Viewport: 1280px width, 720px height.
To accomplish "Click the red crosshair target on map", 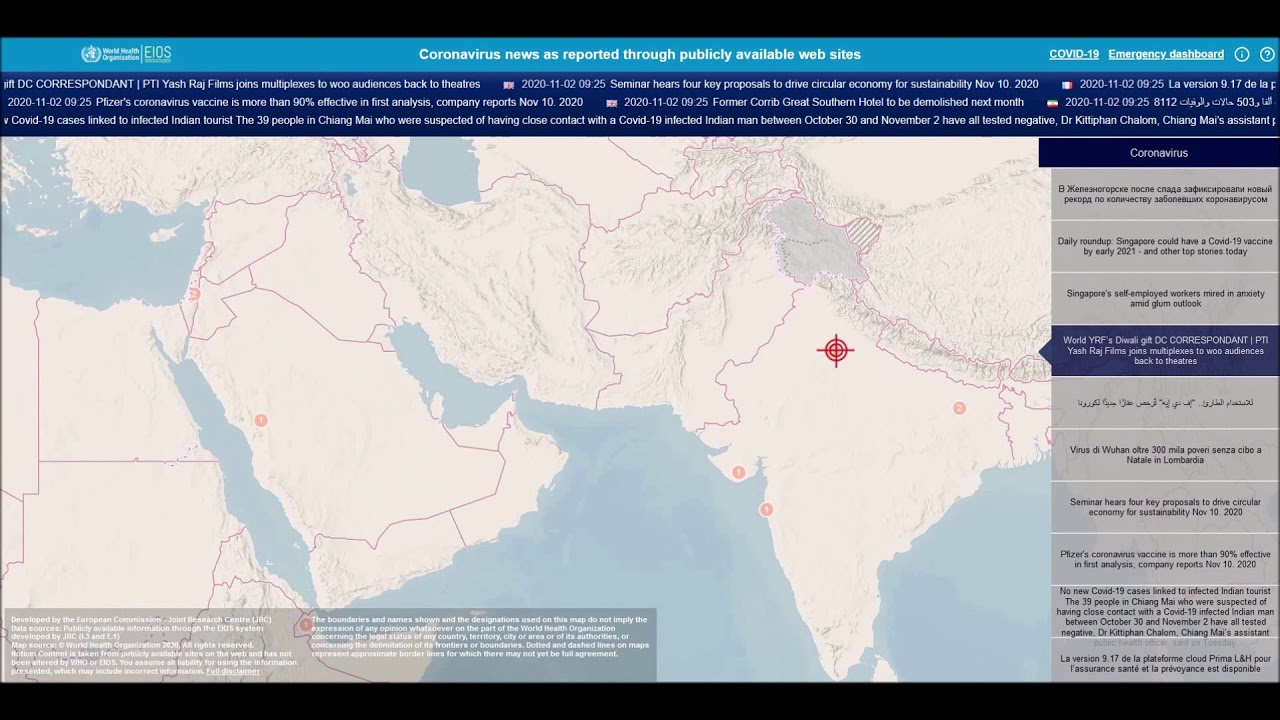I will pos(835,350).
